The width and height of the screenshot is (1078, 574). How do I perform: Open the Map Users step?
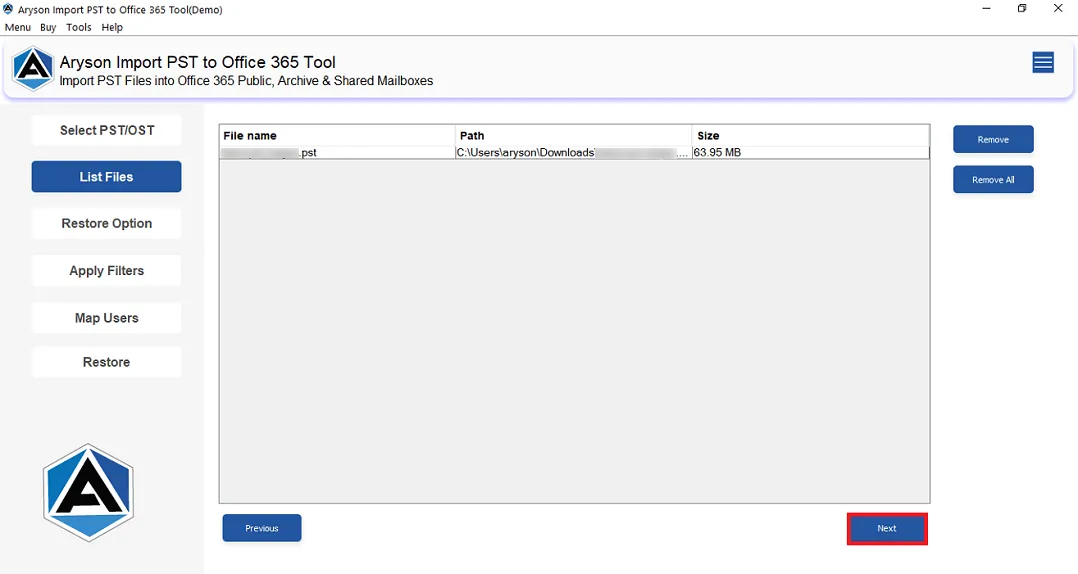(107, 318)
